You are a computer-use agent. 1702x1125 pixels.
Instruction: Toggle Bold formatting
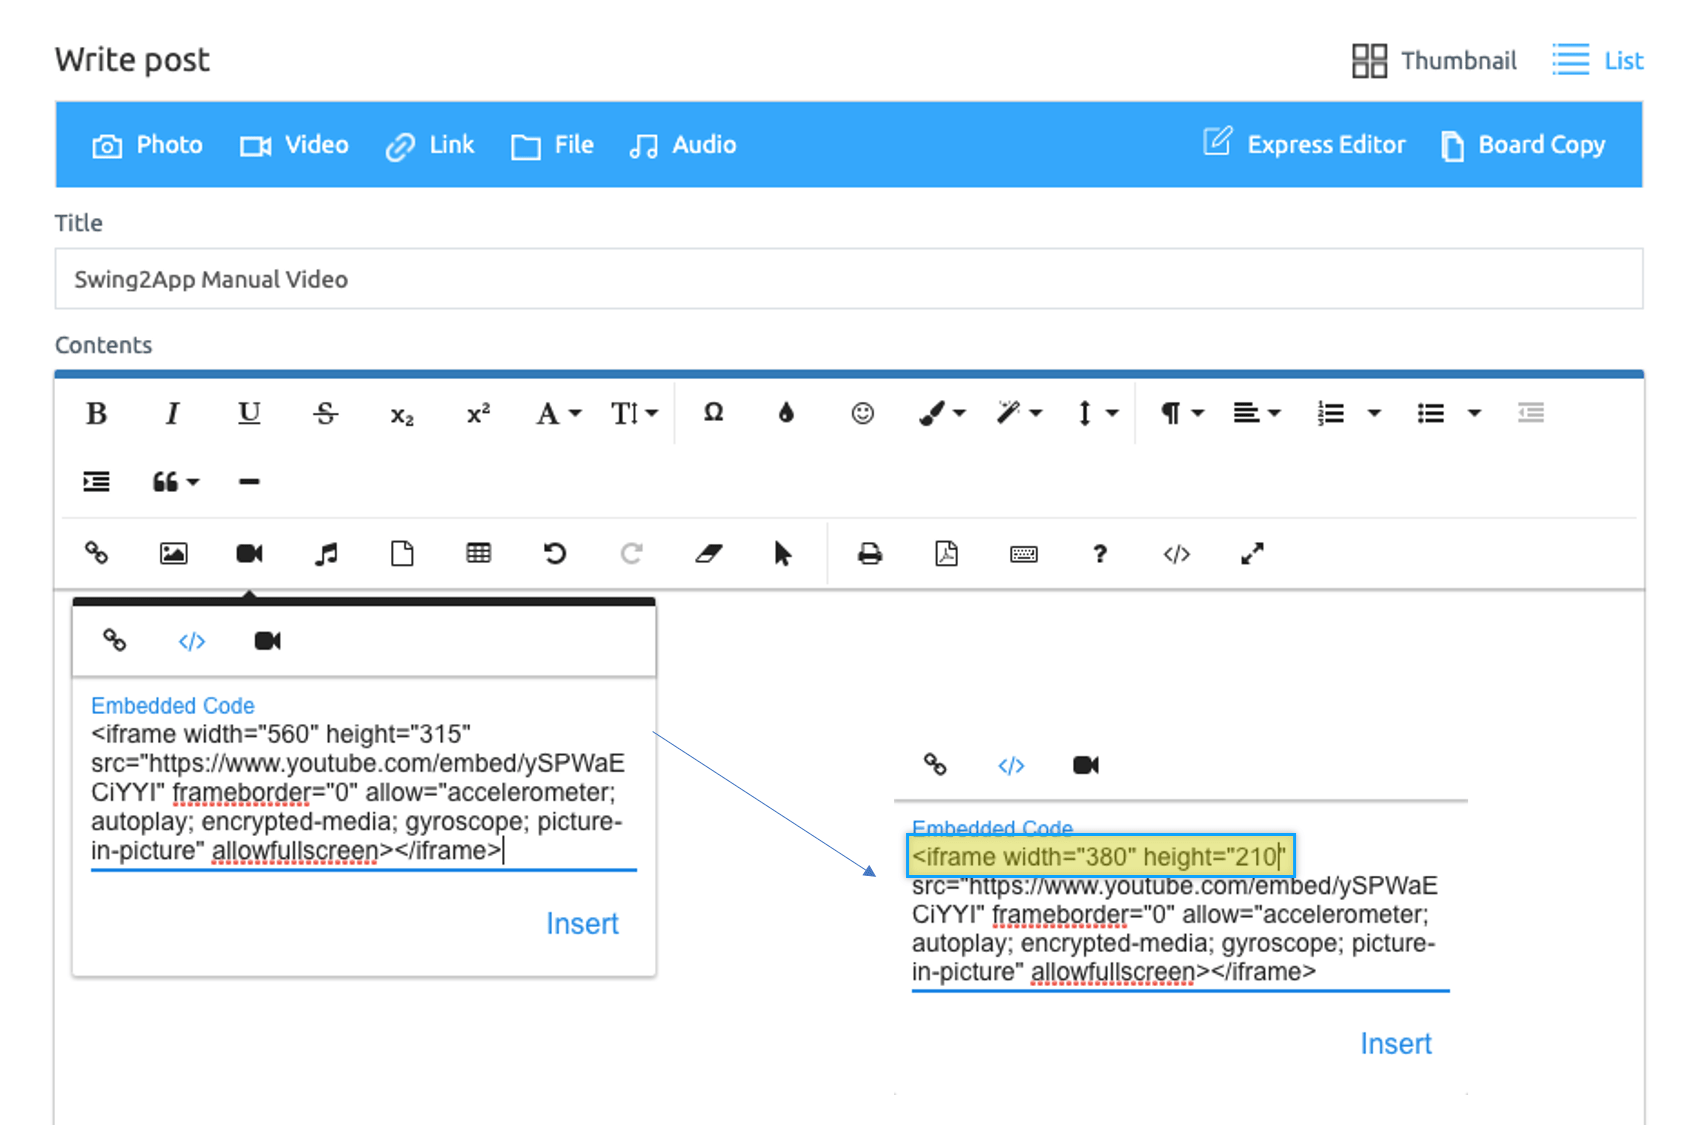coord(97,413)
